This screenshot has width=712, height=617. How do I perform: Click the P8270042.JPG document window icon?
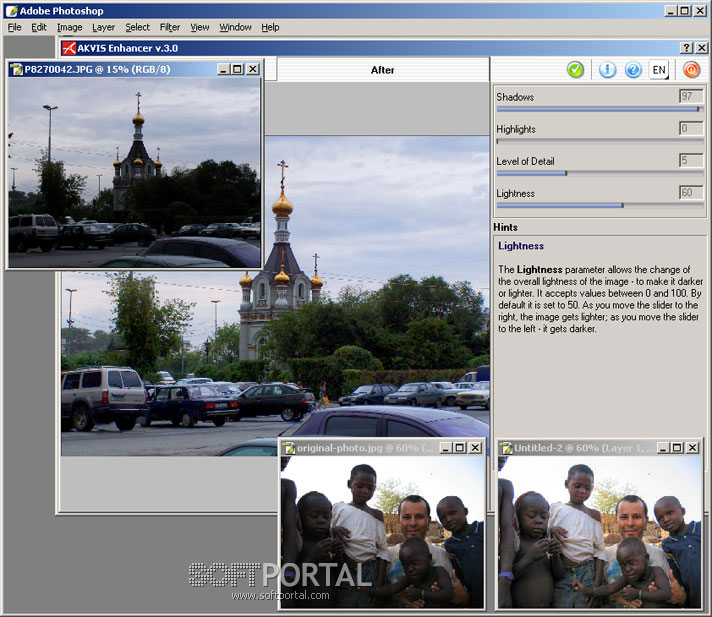point(16,69)
